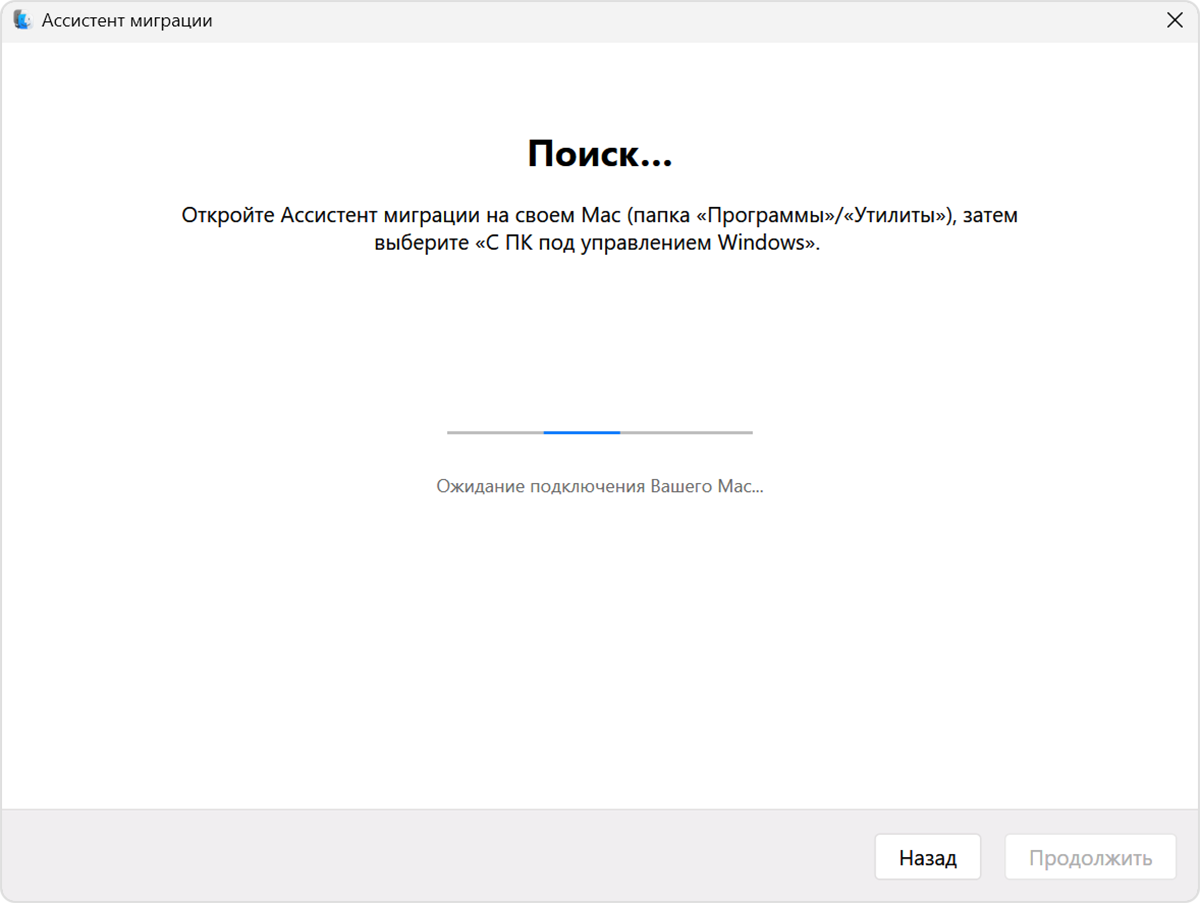This screenshot has height=904, width=1200.
Task: Click the Migration Assistant app icon in title bar
Action: pos(22,20)
